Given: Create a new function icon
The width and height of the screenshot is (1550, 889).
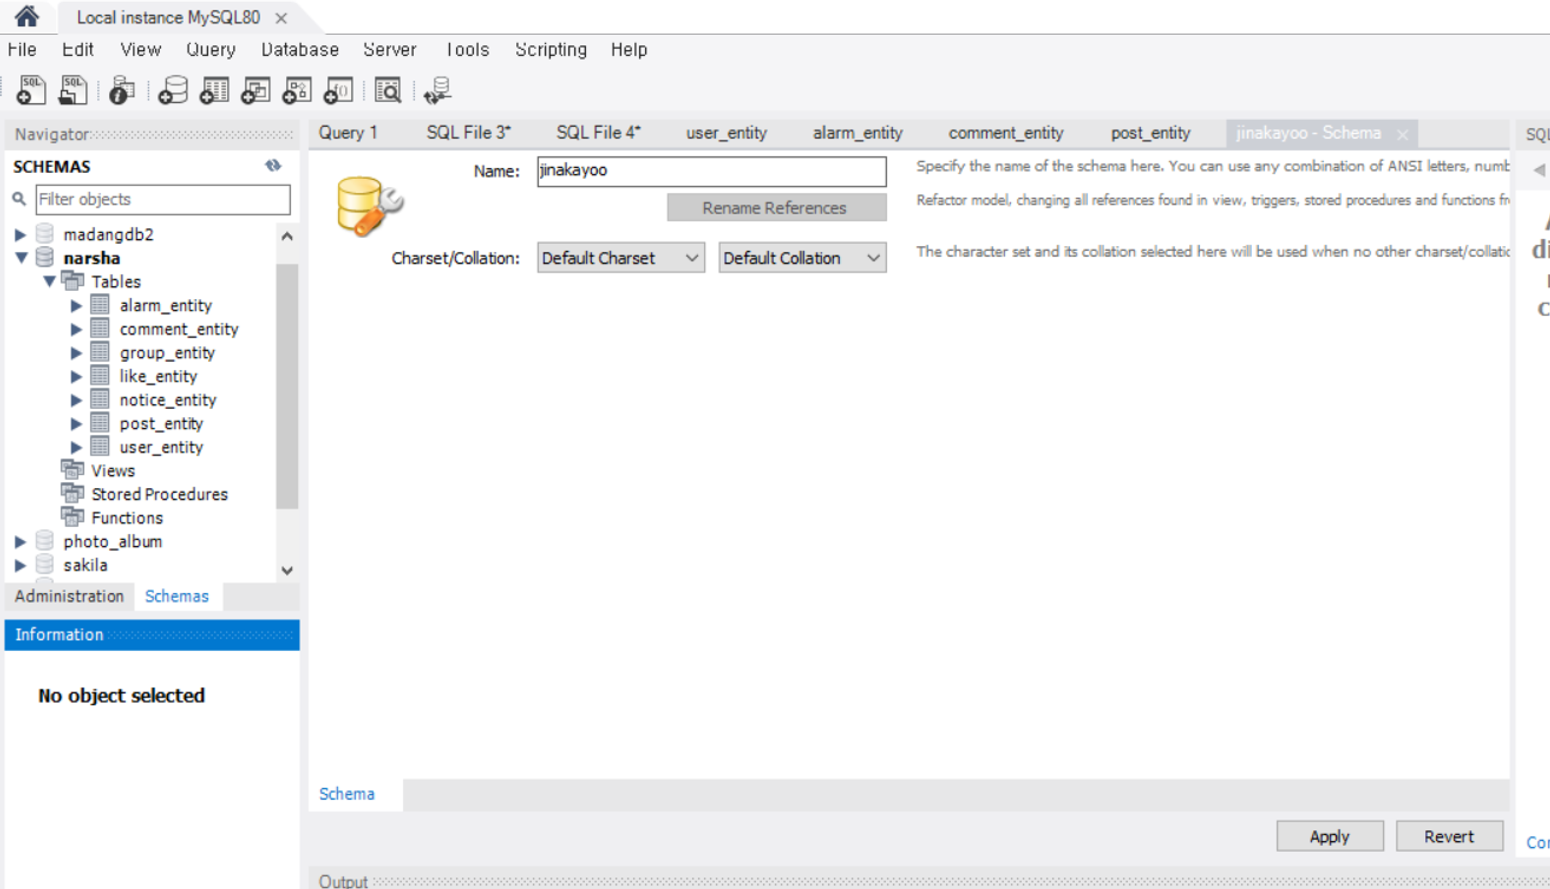Looking at the screenshot, I should [338, 90].
